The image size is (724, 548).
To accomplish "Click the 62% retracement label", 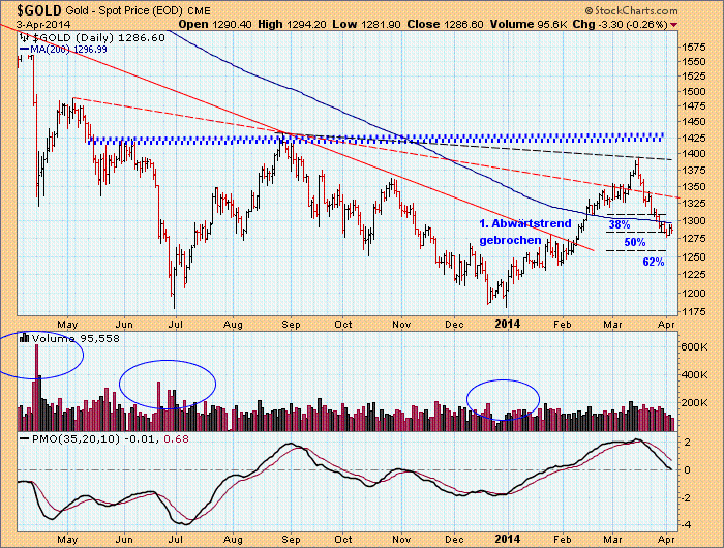I will coord(653,262).
